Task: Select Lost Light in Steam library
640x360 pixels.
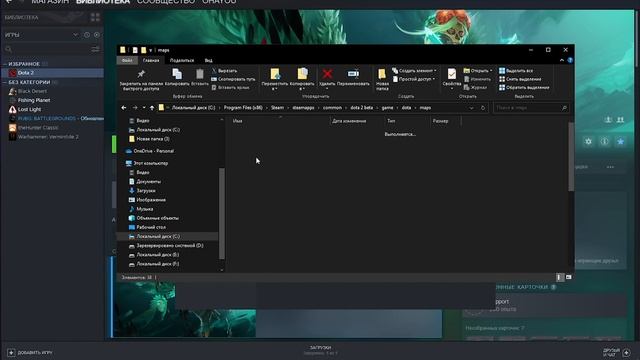Action: click(29, 109)
